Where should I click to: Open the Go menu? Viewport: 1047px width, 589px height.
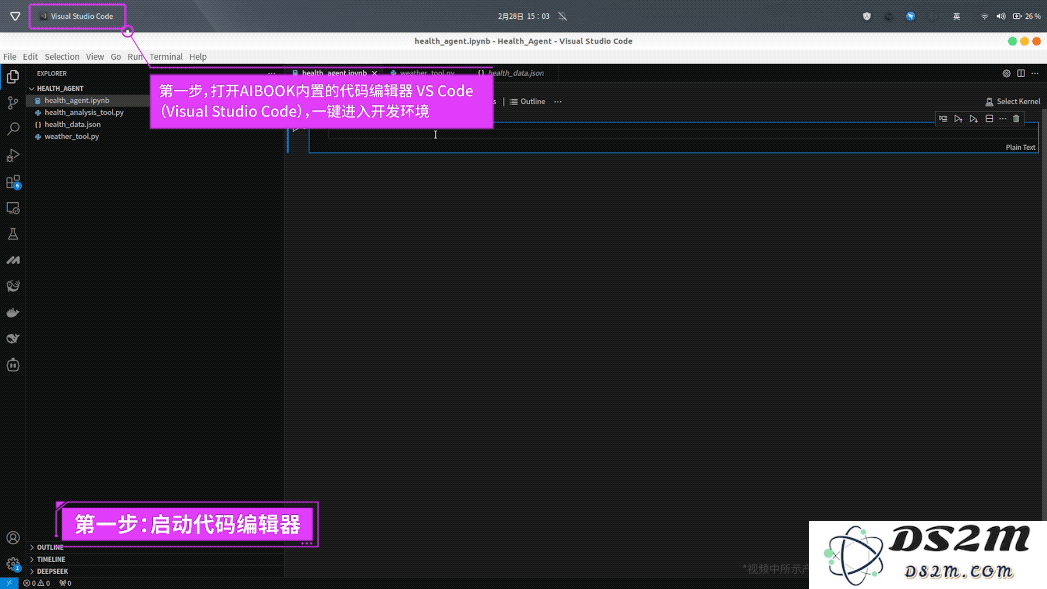[x=116, y=57]
